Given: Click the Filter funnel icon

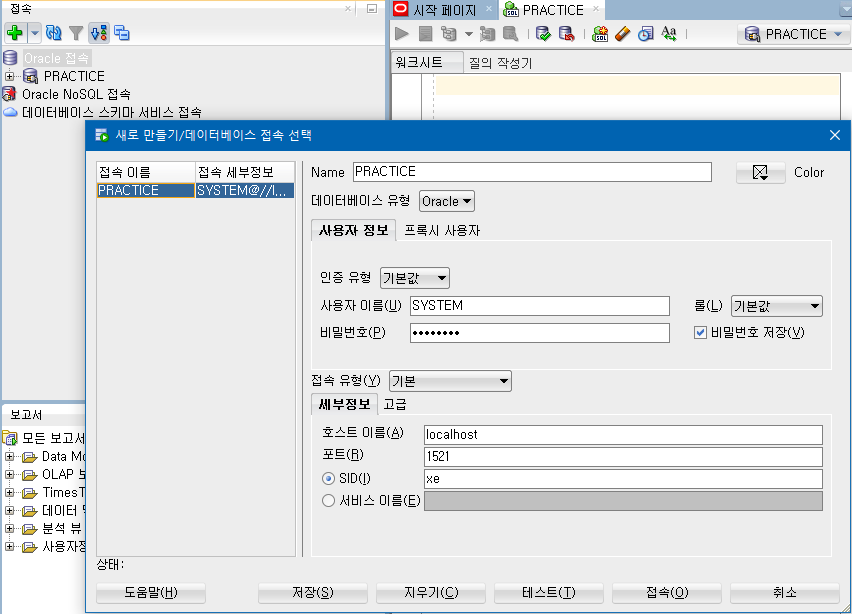Looking at the screenshot, I should coord(76,33).
